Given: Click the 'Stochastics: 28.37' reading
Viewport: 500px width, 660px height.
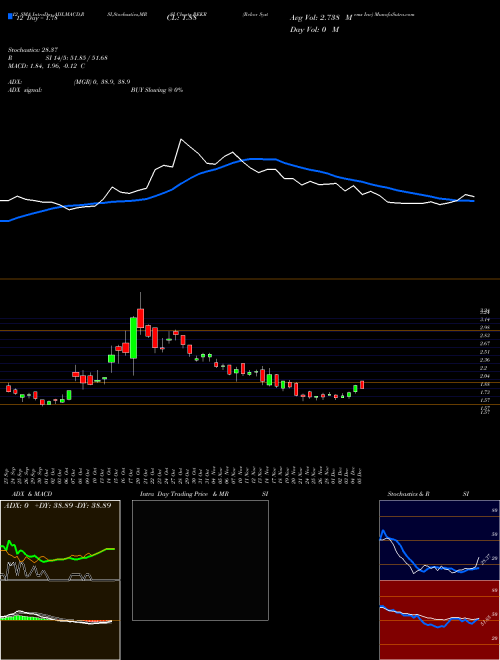Looking at the screenshot, I should (33, 50).
